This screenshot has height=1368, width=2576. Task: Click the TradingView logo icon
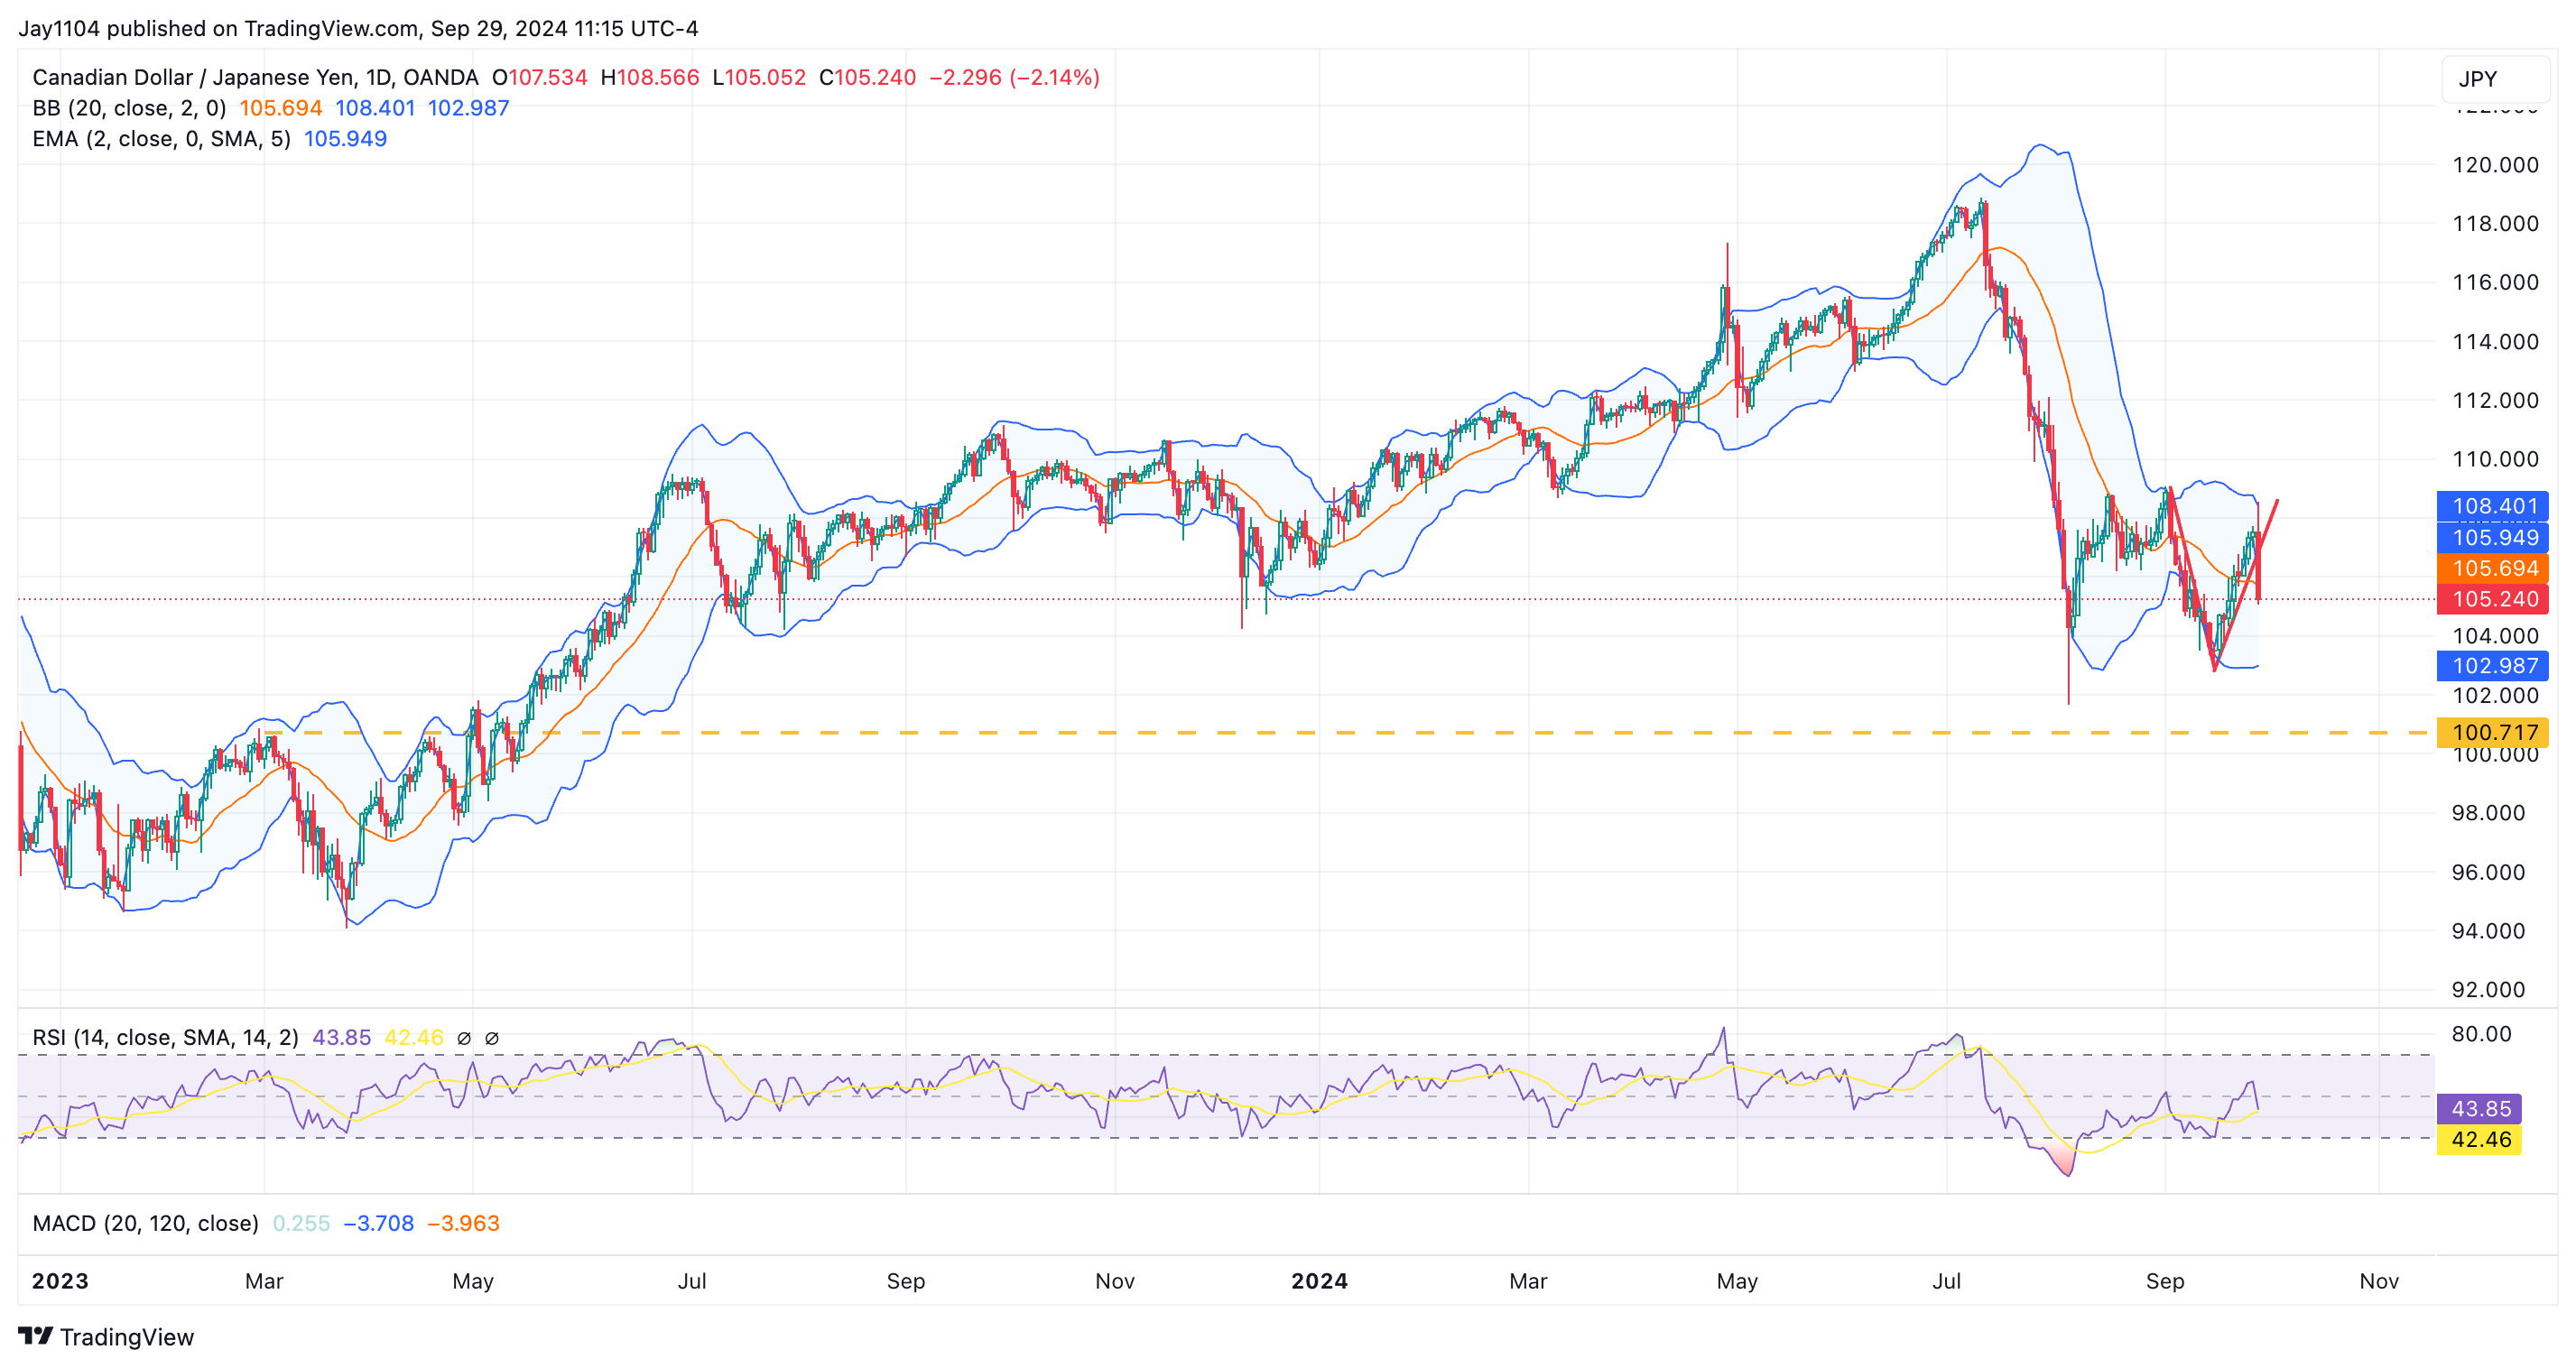click(x=35, y=1336)
